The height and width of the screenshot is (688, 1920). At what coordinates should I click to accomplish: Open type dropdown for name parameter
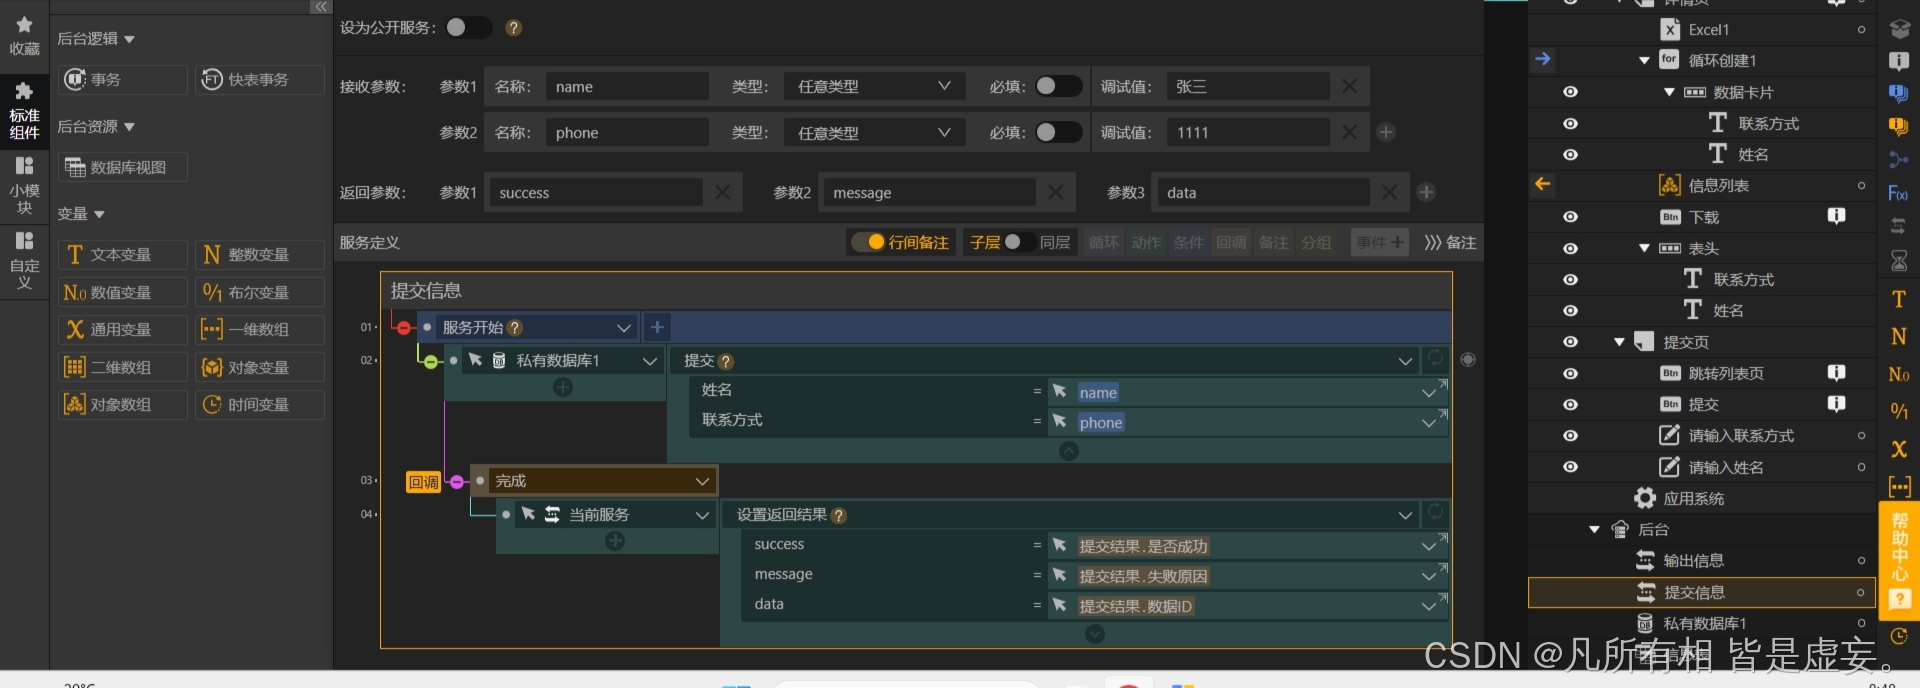point(874,87)
